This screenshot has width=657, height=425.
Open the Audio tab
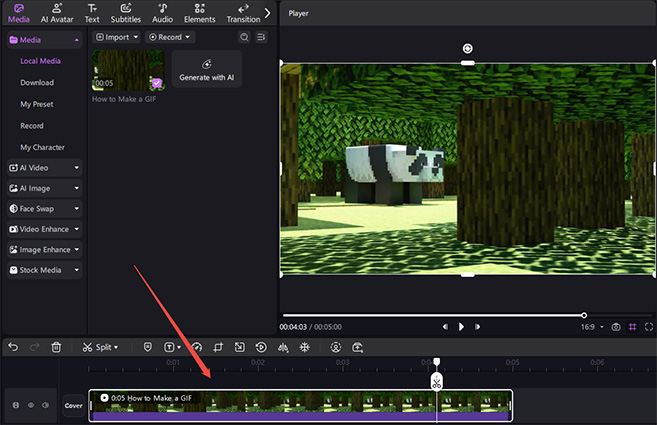[163, 13]
